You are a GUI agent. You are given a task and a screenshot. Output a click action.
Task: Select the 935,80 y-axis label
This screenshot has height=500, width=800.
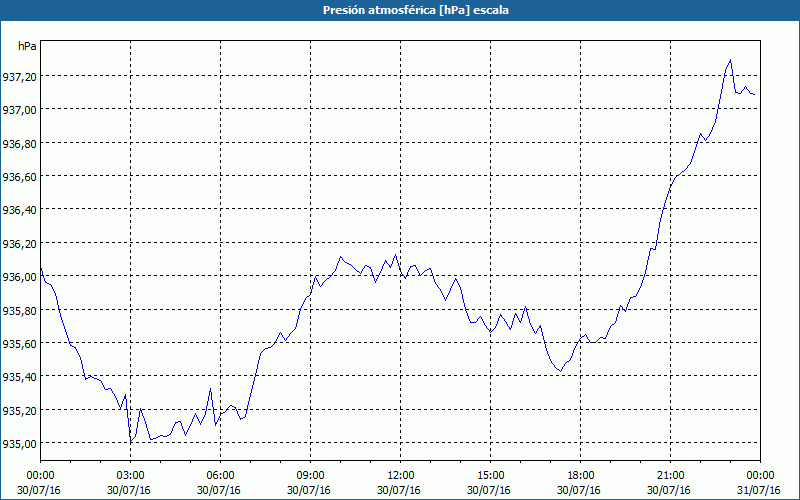point(19,310)
